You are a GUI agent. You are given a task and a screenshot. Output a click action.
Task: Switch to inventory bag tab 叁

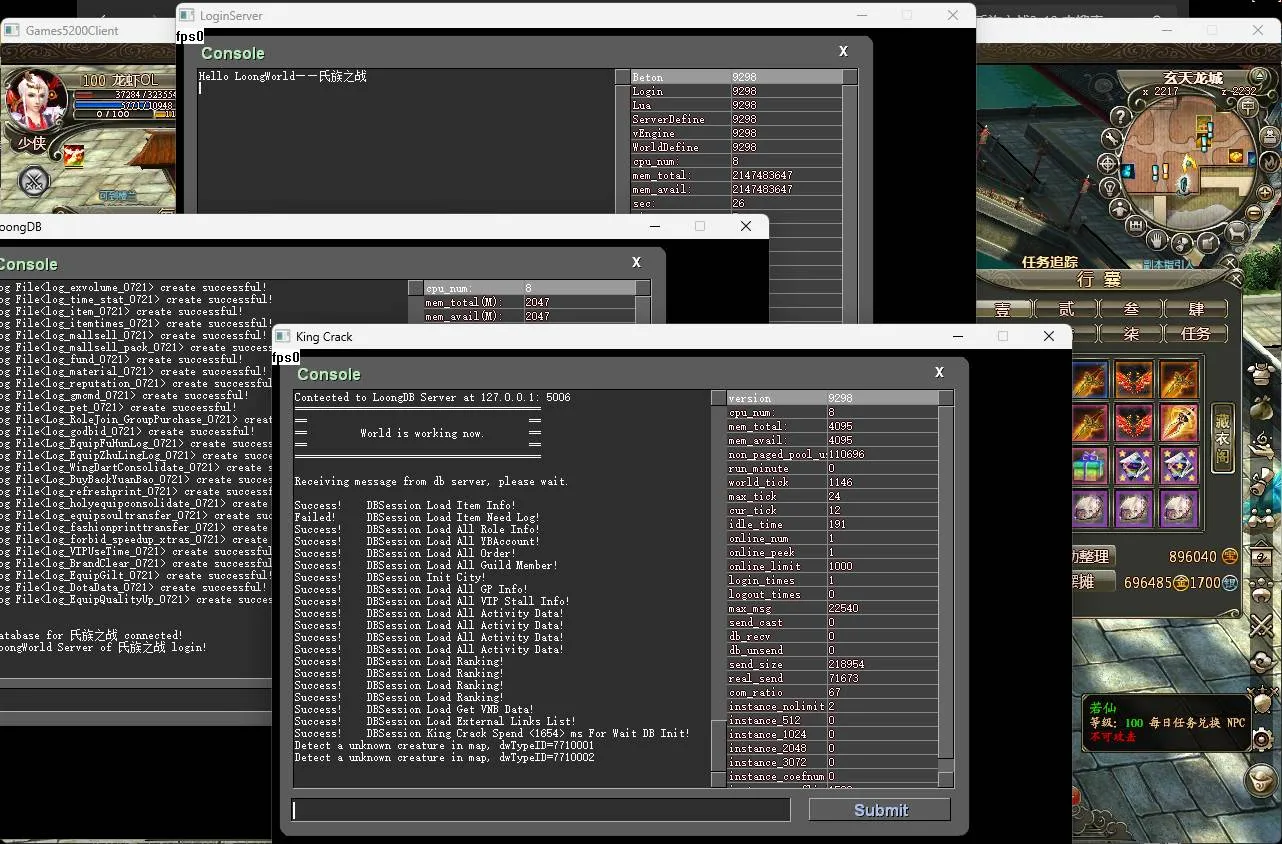1131,309
